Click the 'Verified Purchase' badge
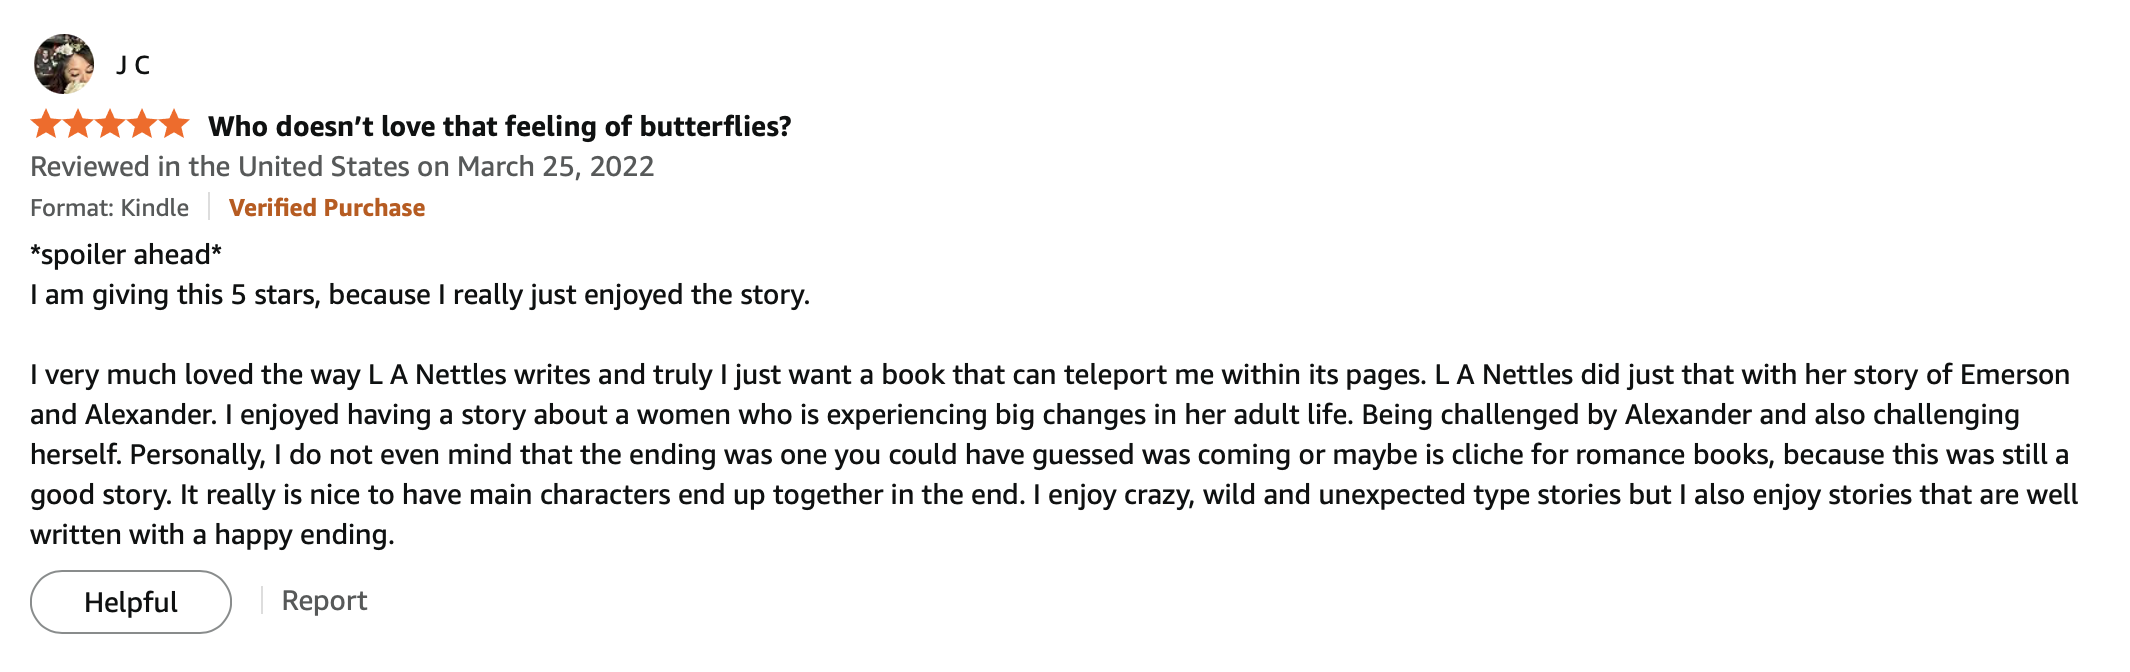 coord(327,208)
